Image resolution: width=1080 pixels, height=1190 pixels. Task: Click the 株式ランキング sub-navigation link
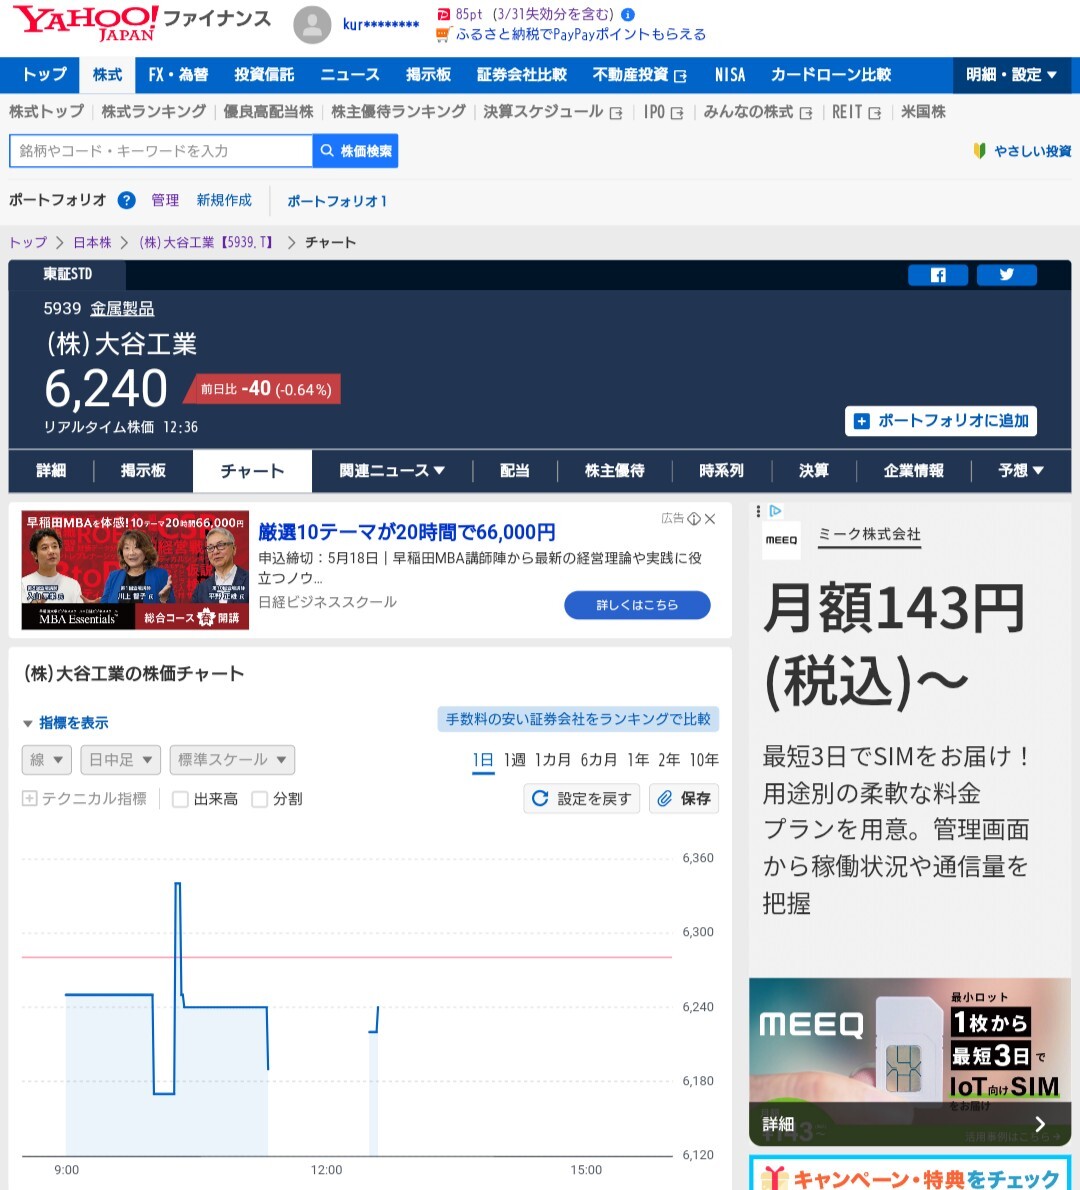point(153,112)
